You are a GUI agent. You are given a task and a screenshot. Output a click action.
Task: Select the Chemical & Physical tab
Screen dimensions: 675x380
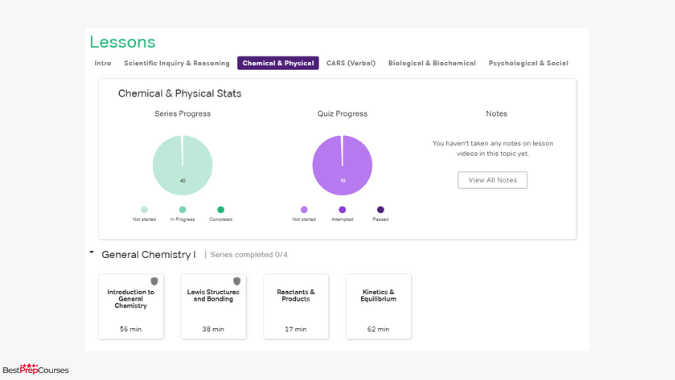278,63
